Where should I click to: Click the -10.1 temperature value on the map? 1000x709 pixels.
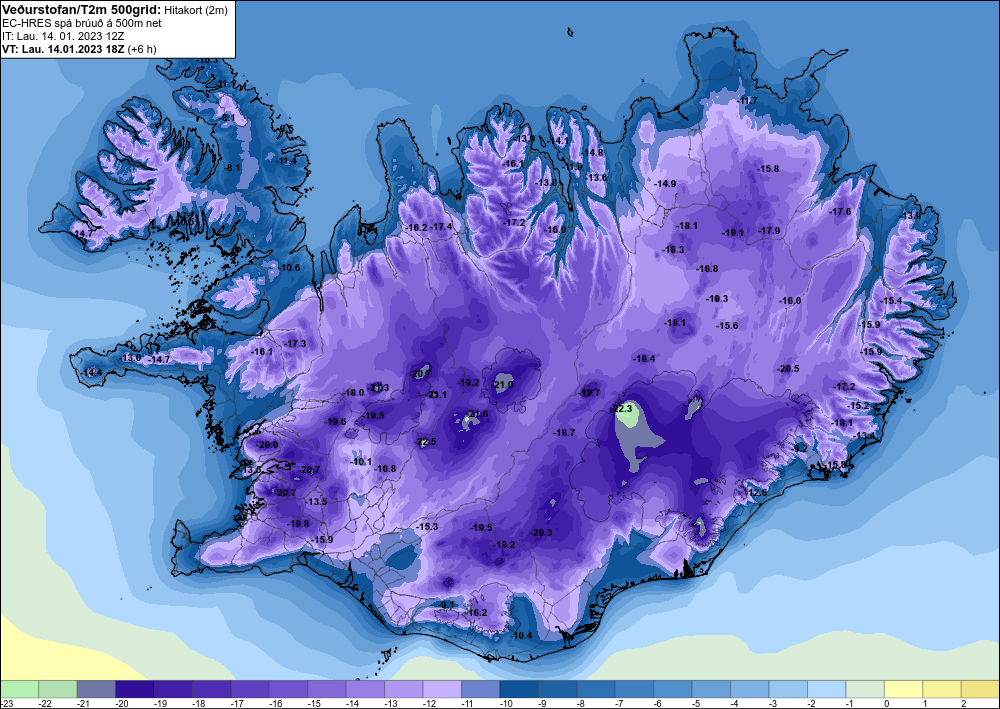pos(361,461)
